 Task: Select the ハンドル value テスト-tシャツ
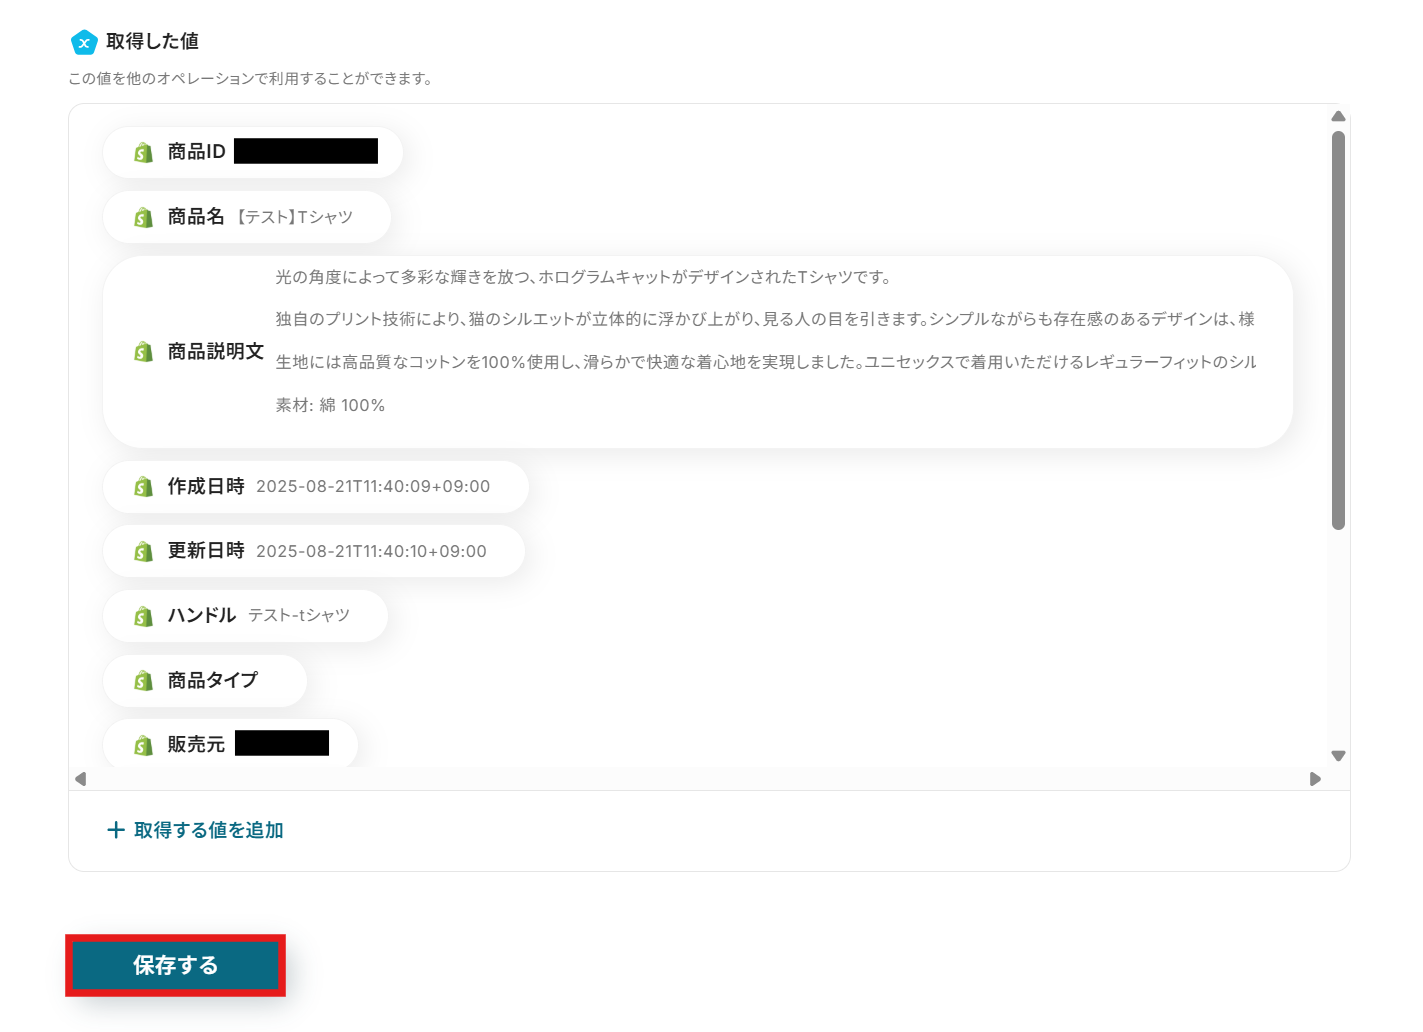[x=299, y=616]
